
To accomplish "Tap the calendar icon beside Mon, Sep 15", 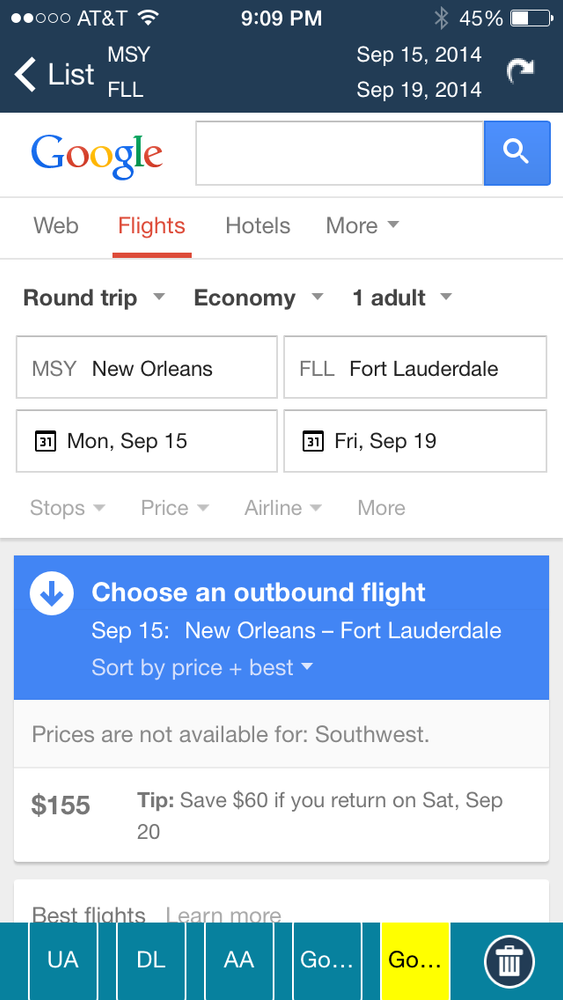I will tap(45, 441).
